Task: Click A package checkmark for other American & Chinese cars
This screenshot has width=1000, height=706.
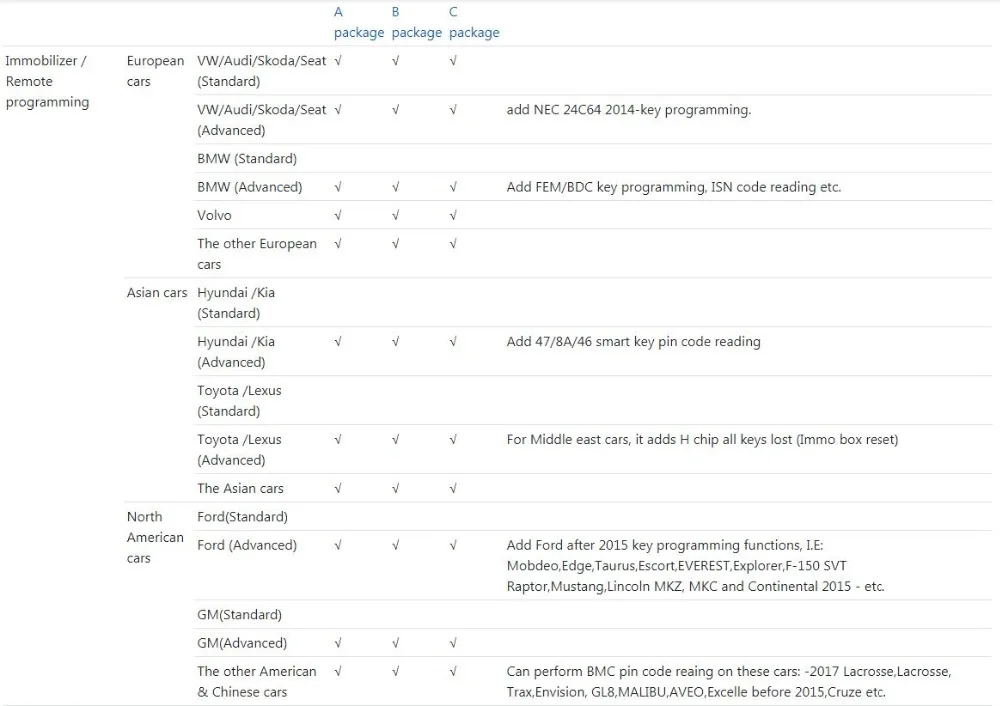Action: pyautogui.click(x=338, y=672)
